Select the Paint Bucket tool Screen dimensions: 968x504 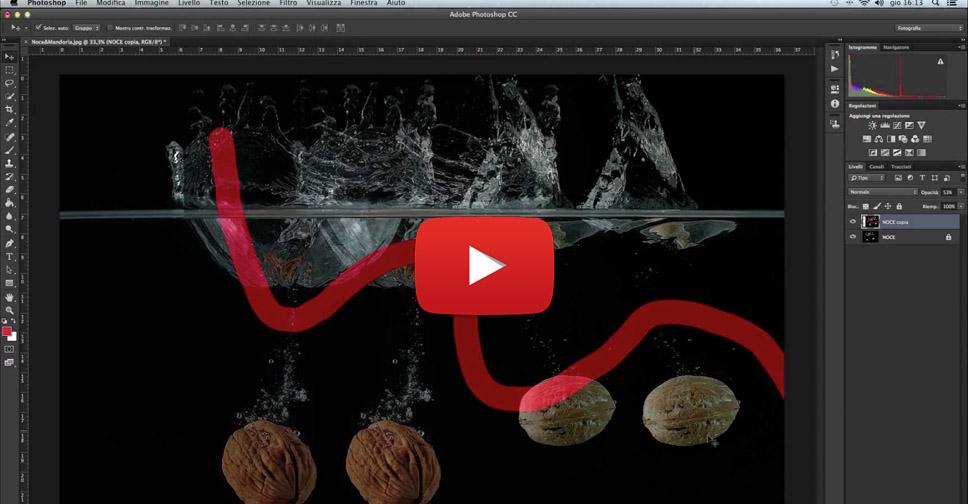coord(9,203)
